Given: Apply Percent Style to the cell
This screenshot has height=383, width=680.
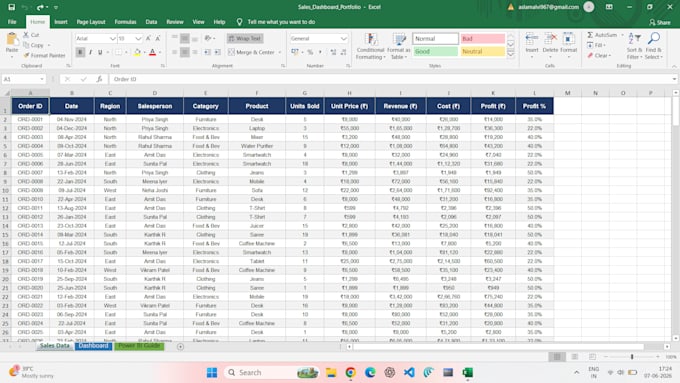Looking at the screenshot, I should coord(310,52).
